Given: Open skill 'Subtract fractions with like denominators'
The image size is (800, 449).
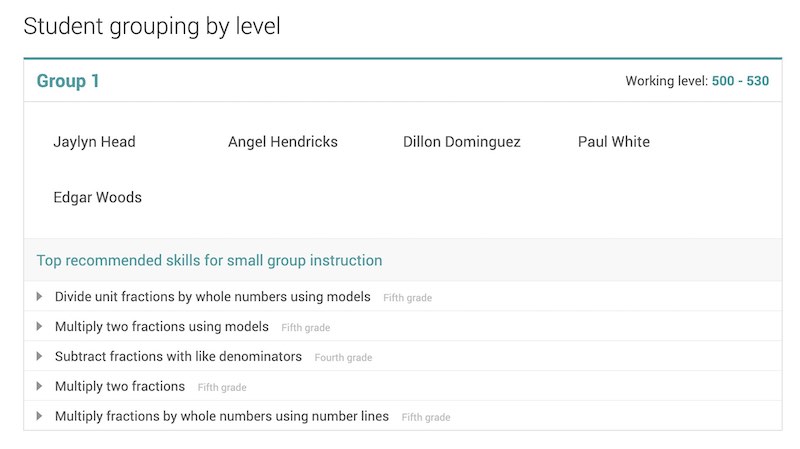Looking at the screenshot, I should click(179, 356).
